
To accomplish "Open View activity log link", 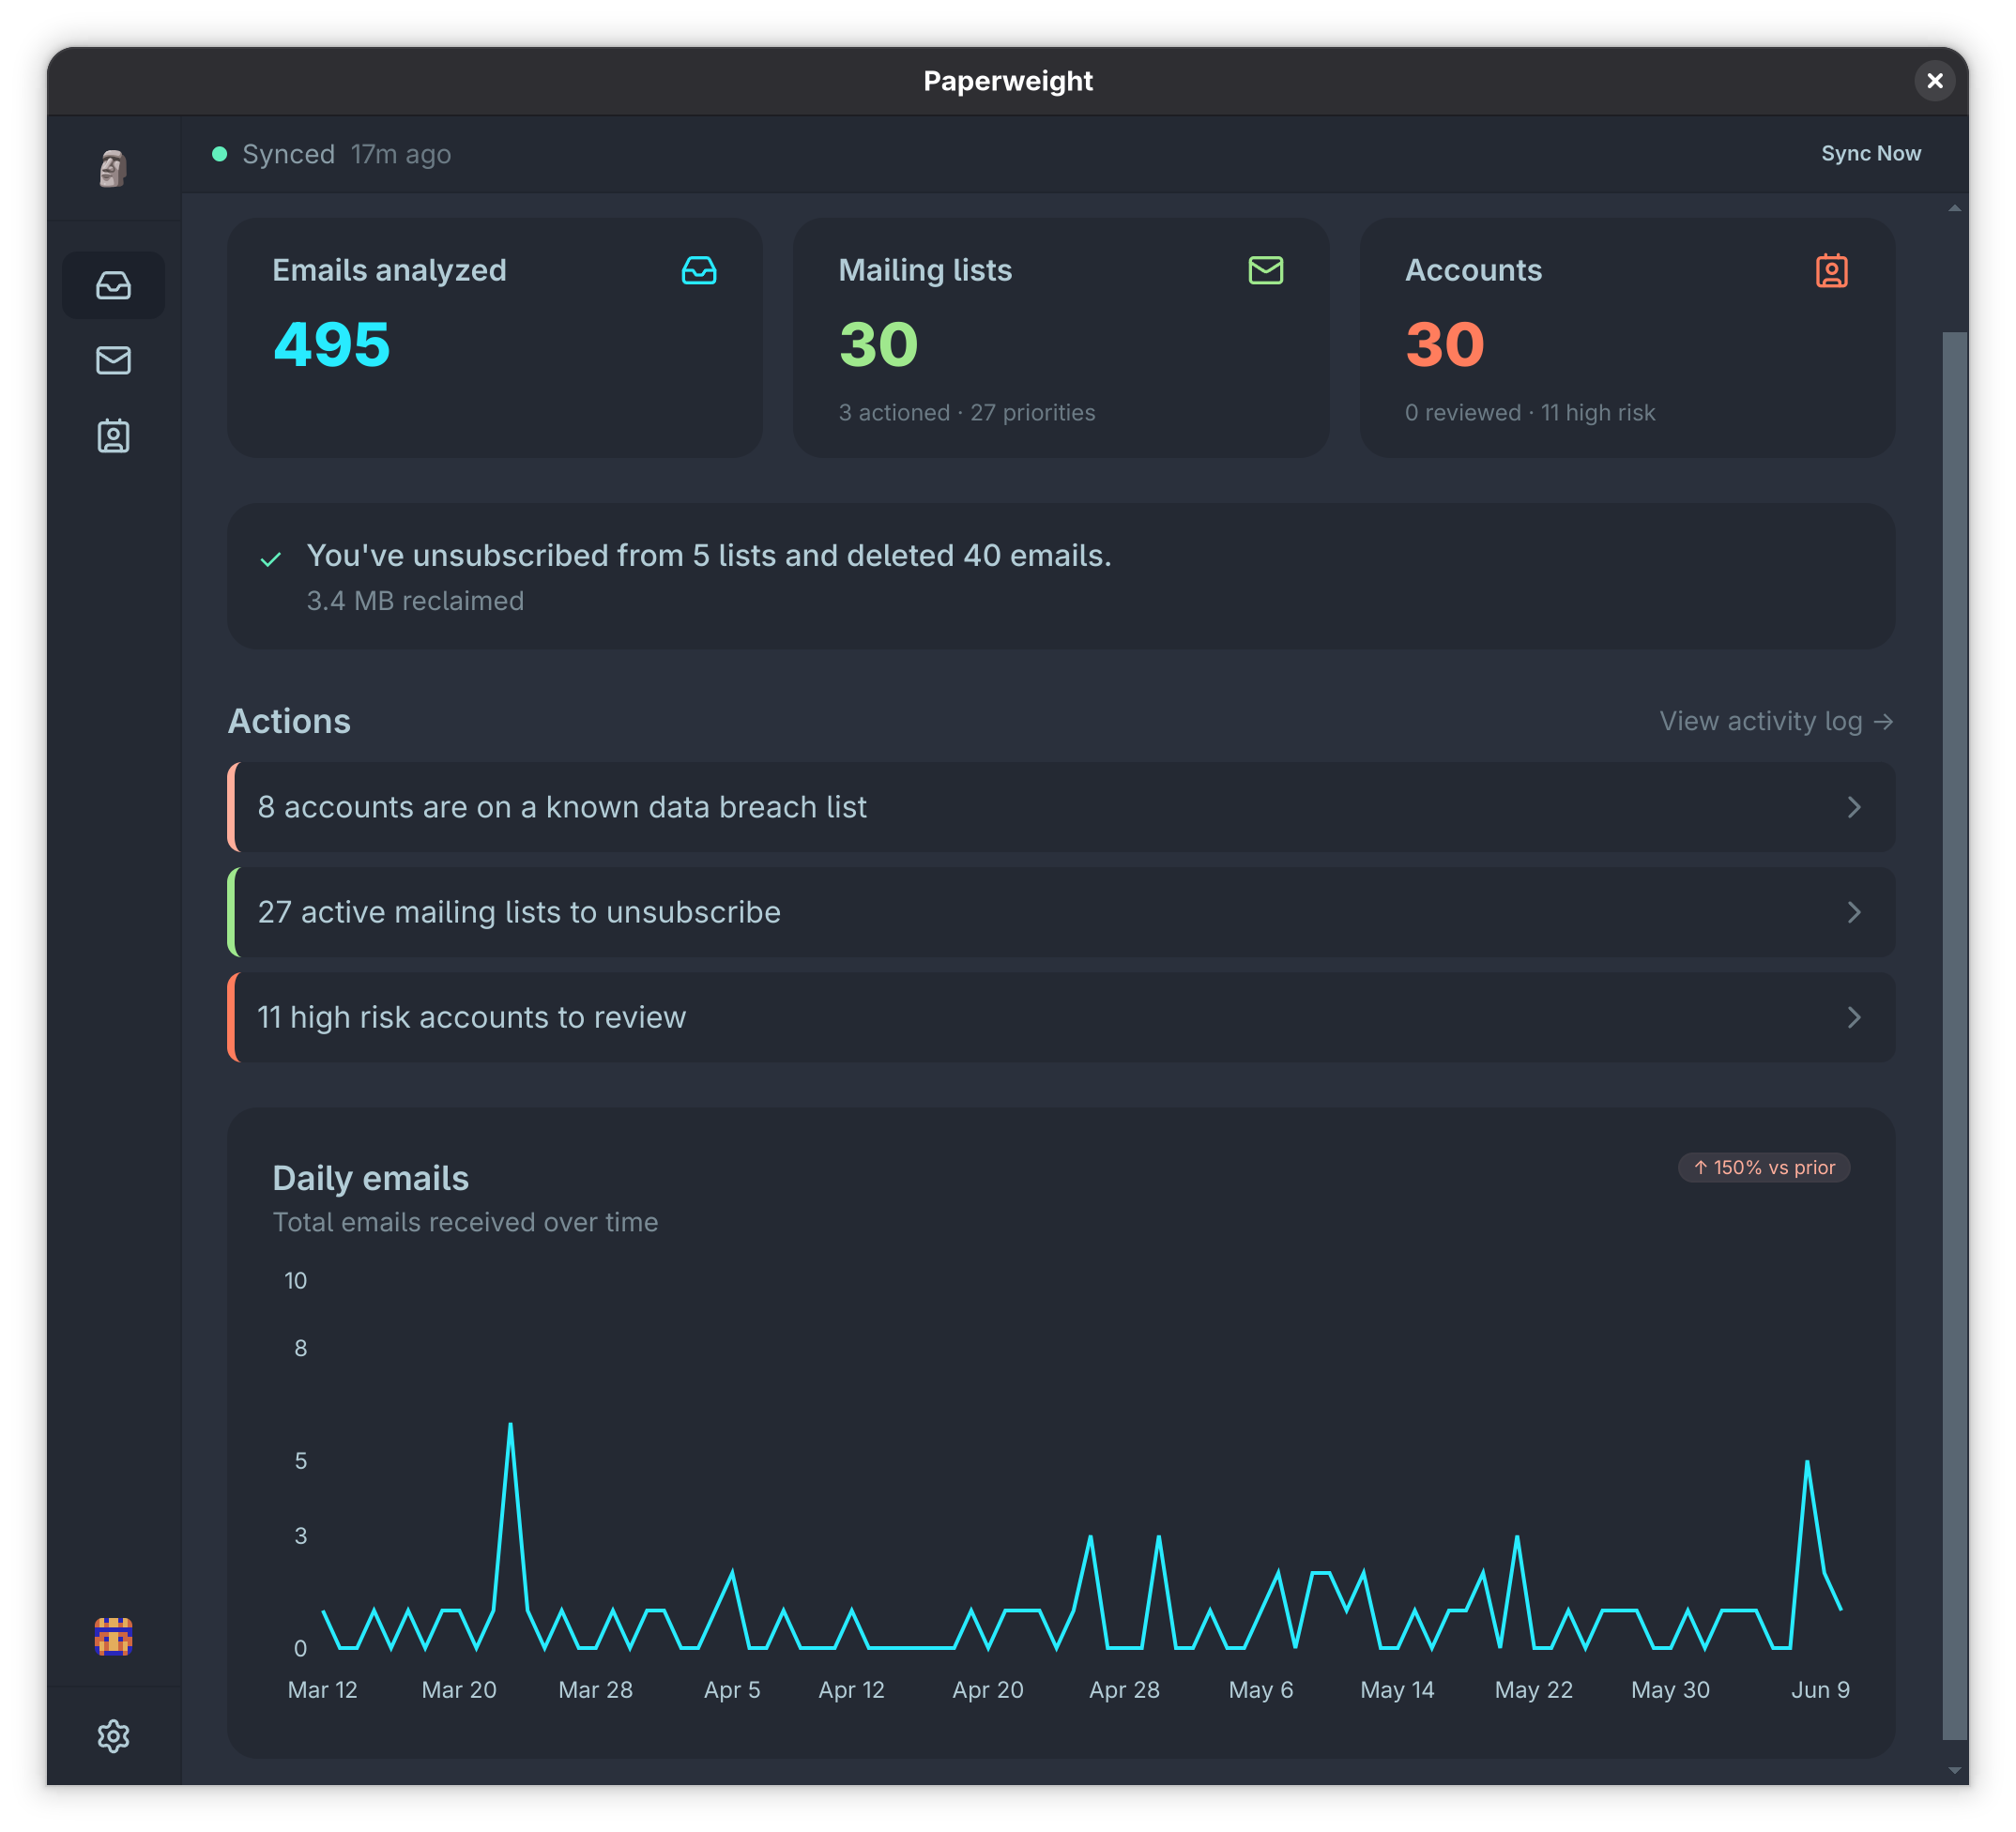I will (x=1776, y=721).
